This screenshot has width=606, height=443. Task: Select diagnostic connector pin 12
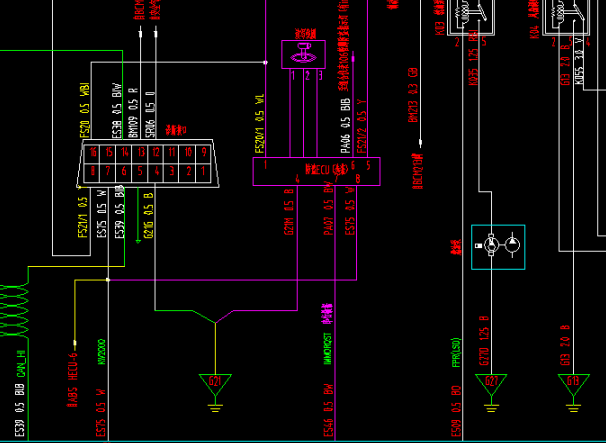pos(156,152)
